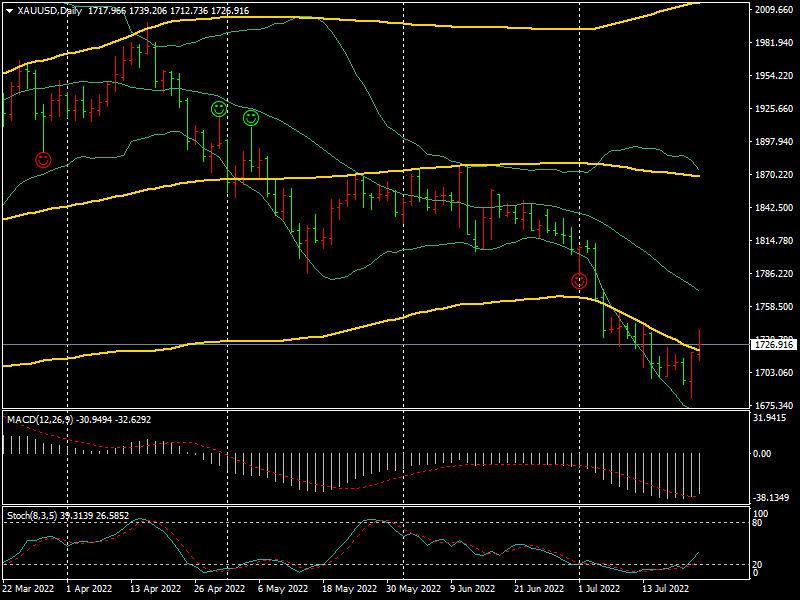Click the 1 Jul 2022 date label
This screenshot has height=600, width=800.
pyautogui.click(x=599, y=588)
